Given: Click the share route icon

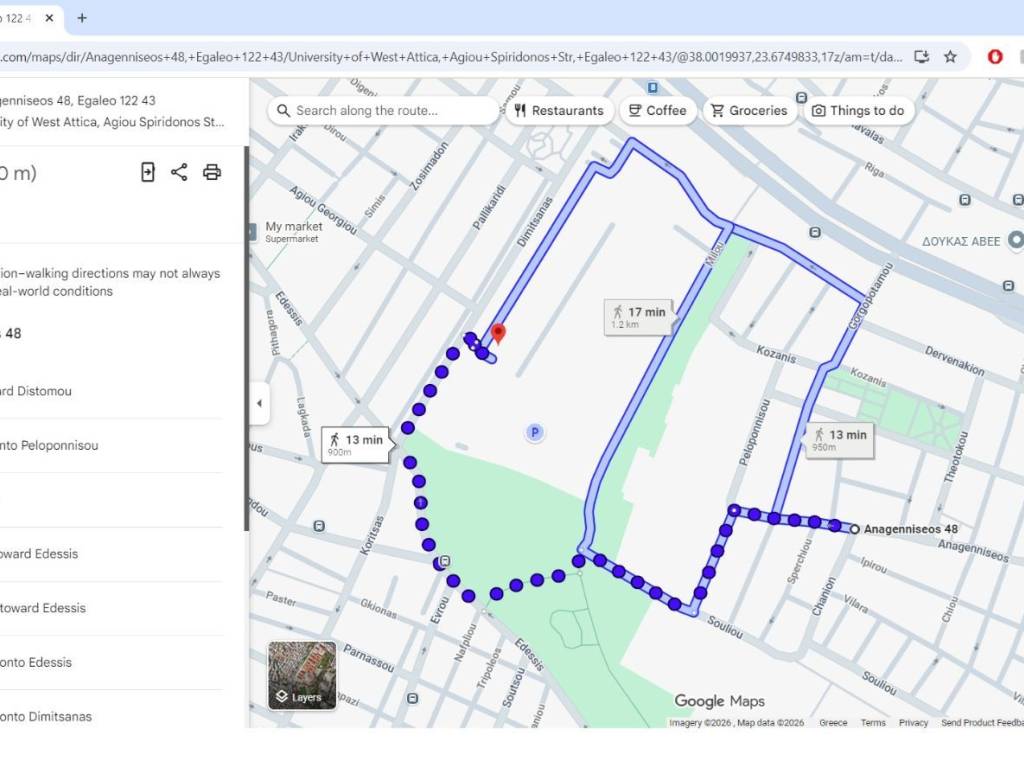Looking at the screenshot, I should pos(179,172).
